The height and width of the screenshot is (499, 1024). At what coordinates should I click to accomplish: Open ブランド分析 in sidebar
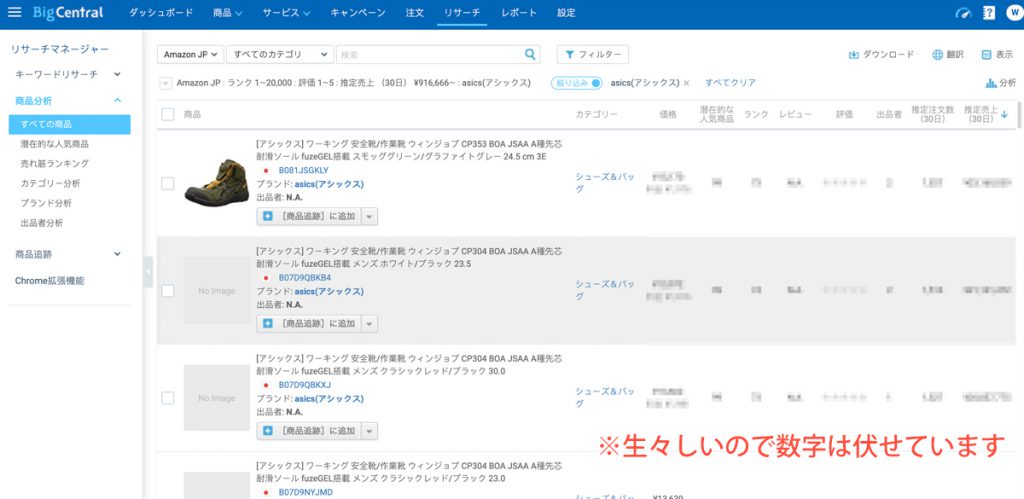click(46, 203)
